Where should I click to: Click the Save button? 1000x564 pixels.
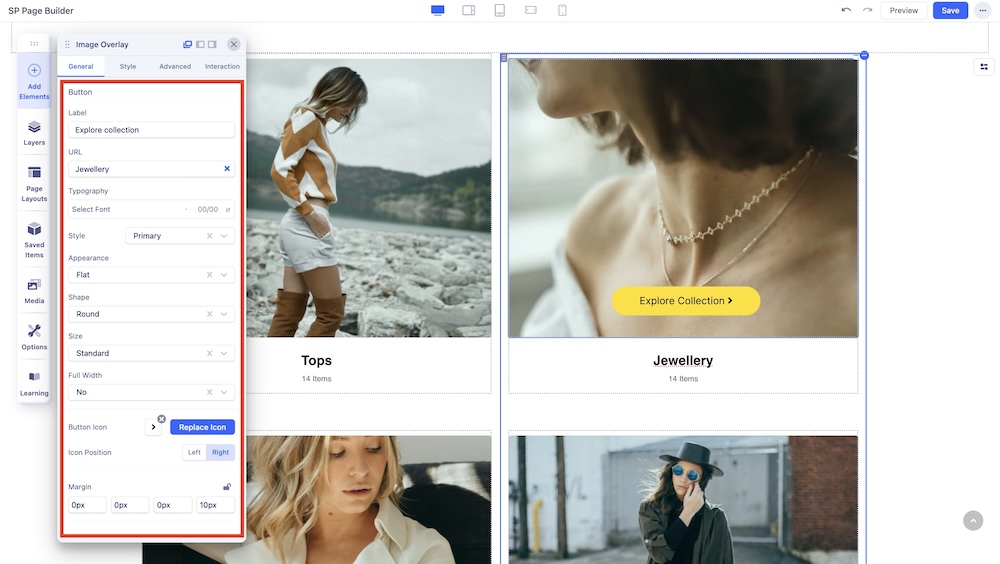(x=950, y=10)
